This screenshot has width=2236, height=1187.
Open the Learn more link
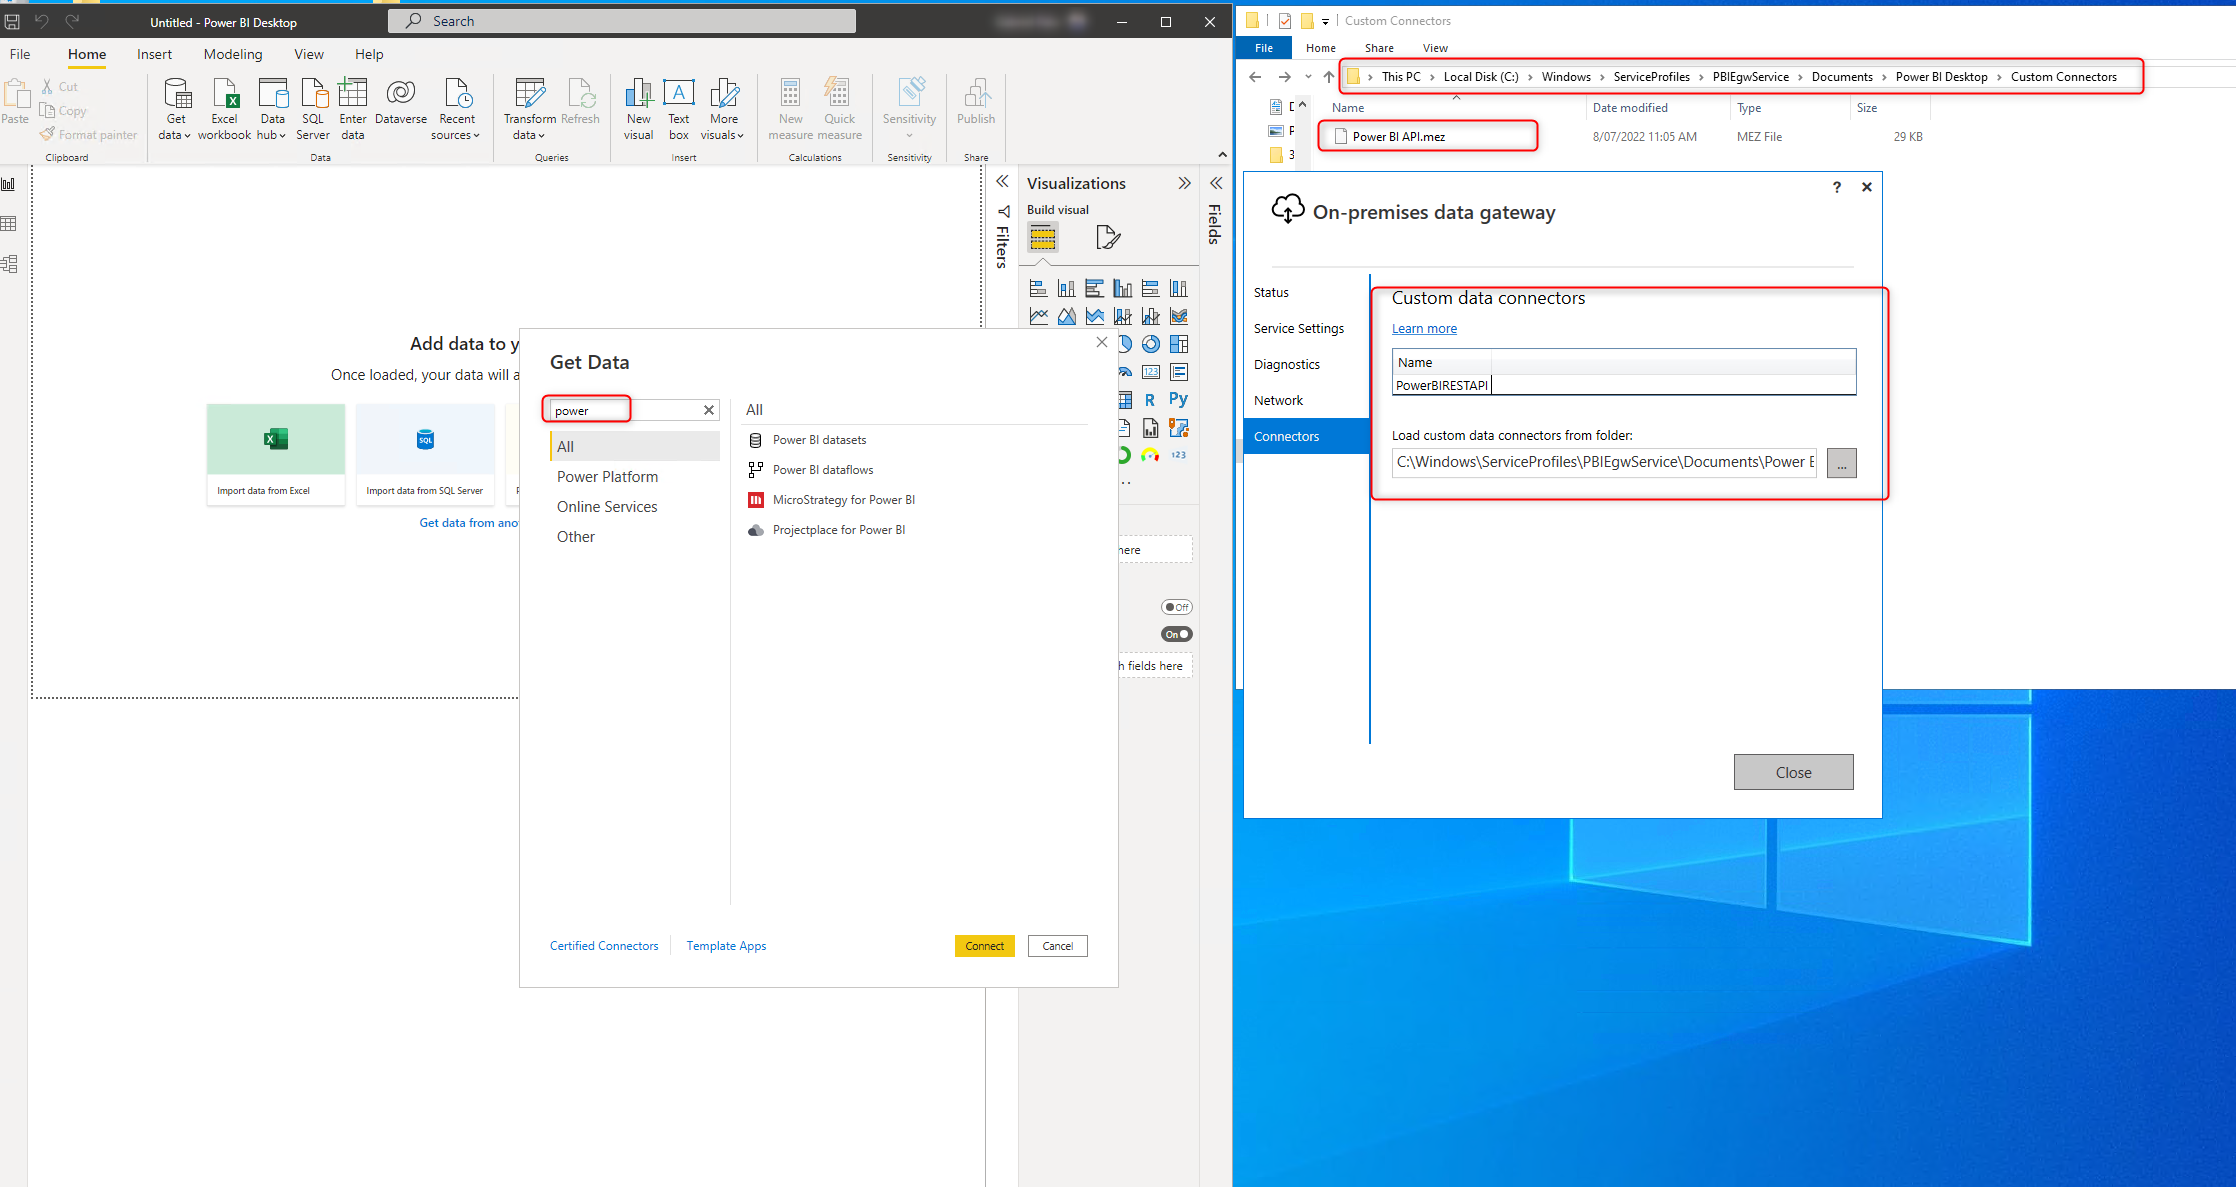pos(1424,328)
